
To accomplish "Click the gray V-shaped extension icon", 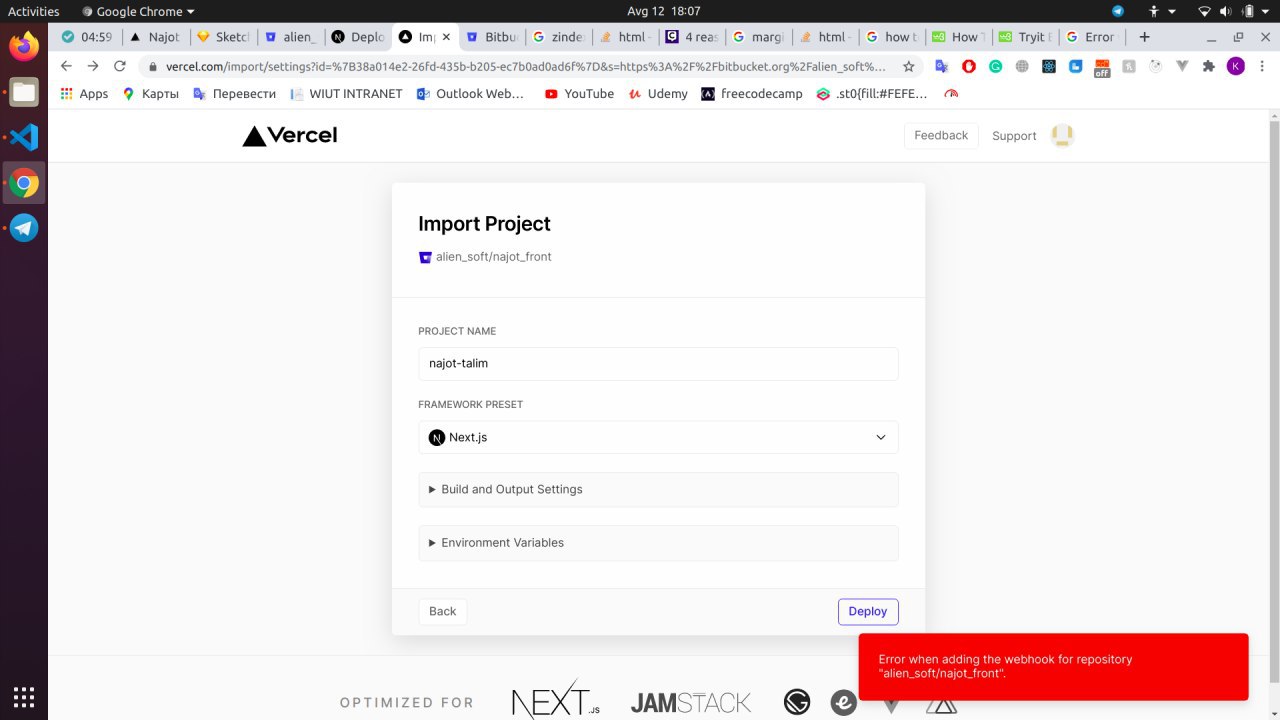I will tap(1182, 66).
